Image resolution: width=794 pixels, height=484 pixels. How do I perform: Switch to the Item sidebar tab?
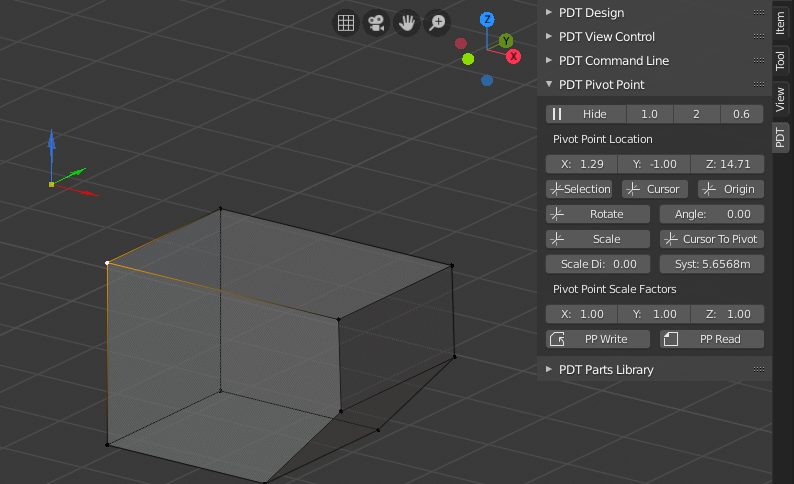(781, 23)
